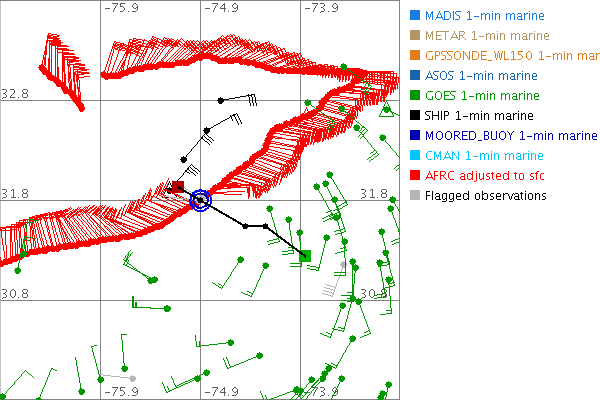Click the -74.9 longitude label at top

pyautogui.click(x=222, y=8)
